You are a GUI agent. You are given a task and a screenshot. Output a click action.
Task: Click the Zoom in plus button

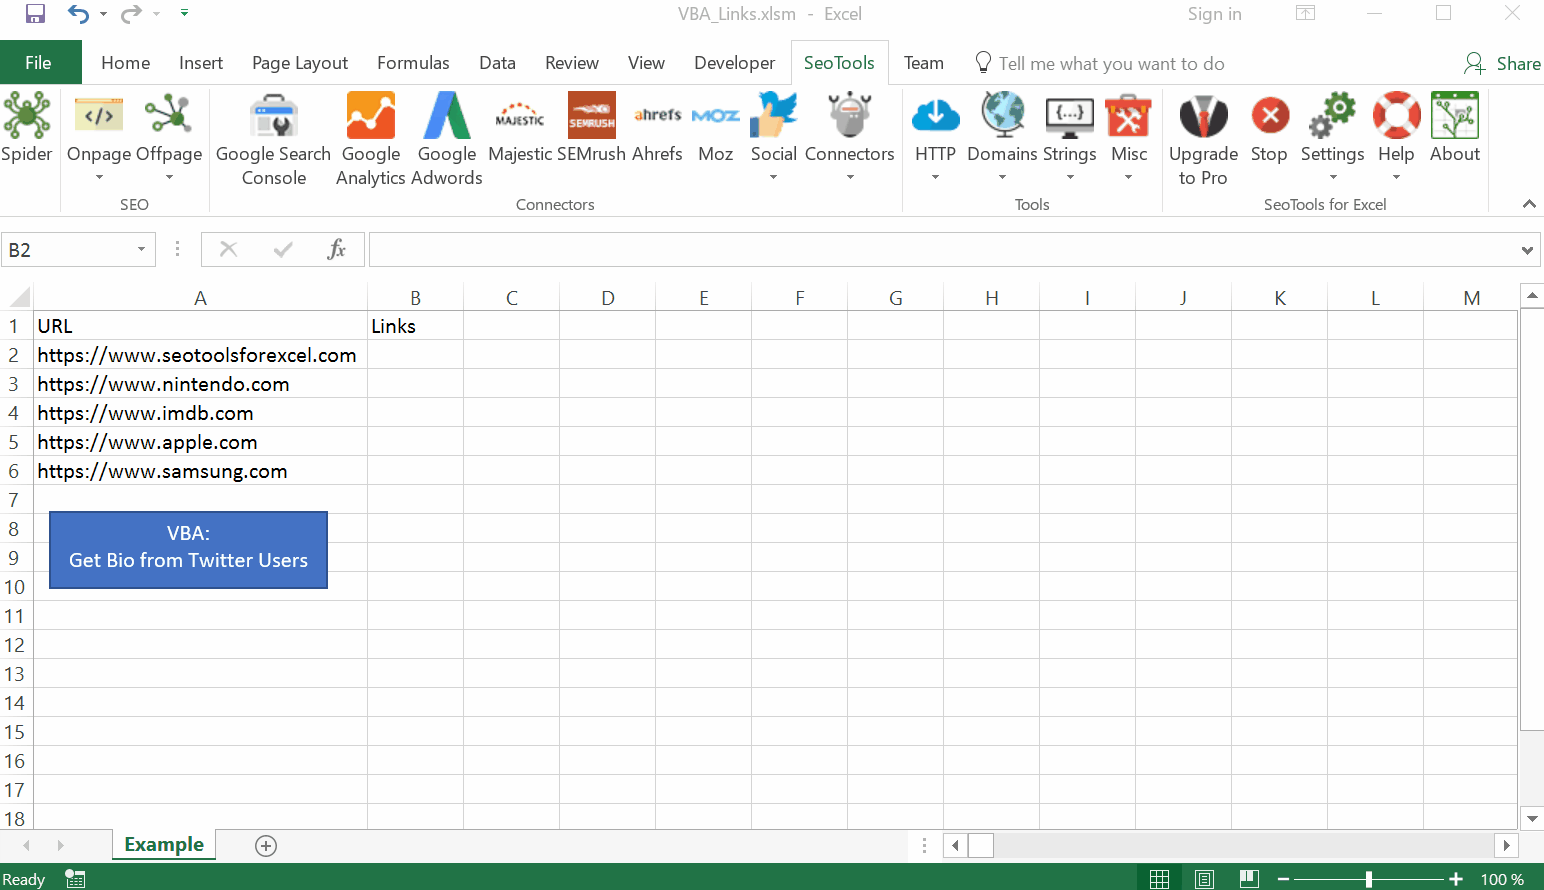pos(1456,879)
